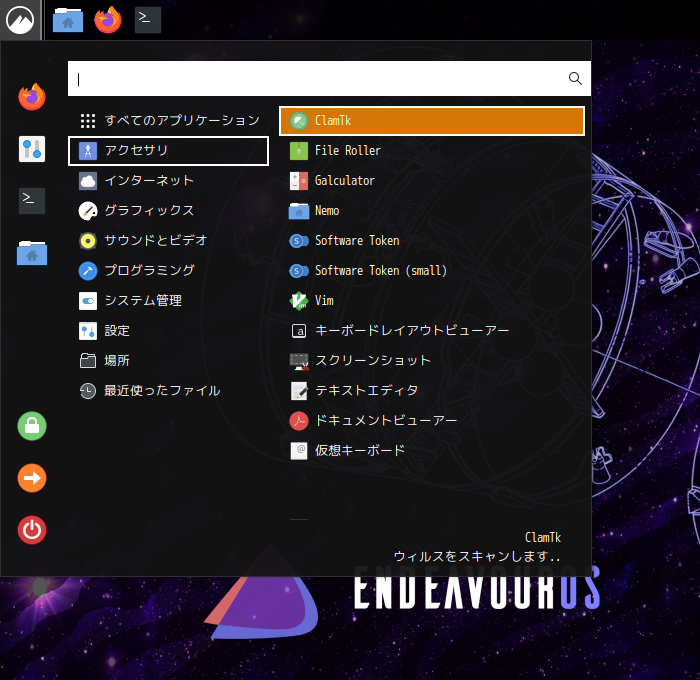Viewport: 700px width, 680px height.
Task: Open the 場所 category
Action: (168, 361)
